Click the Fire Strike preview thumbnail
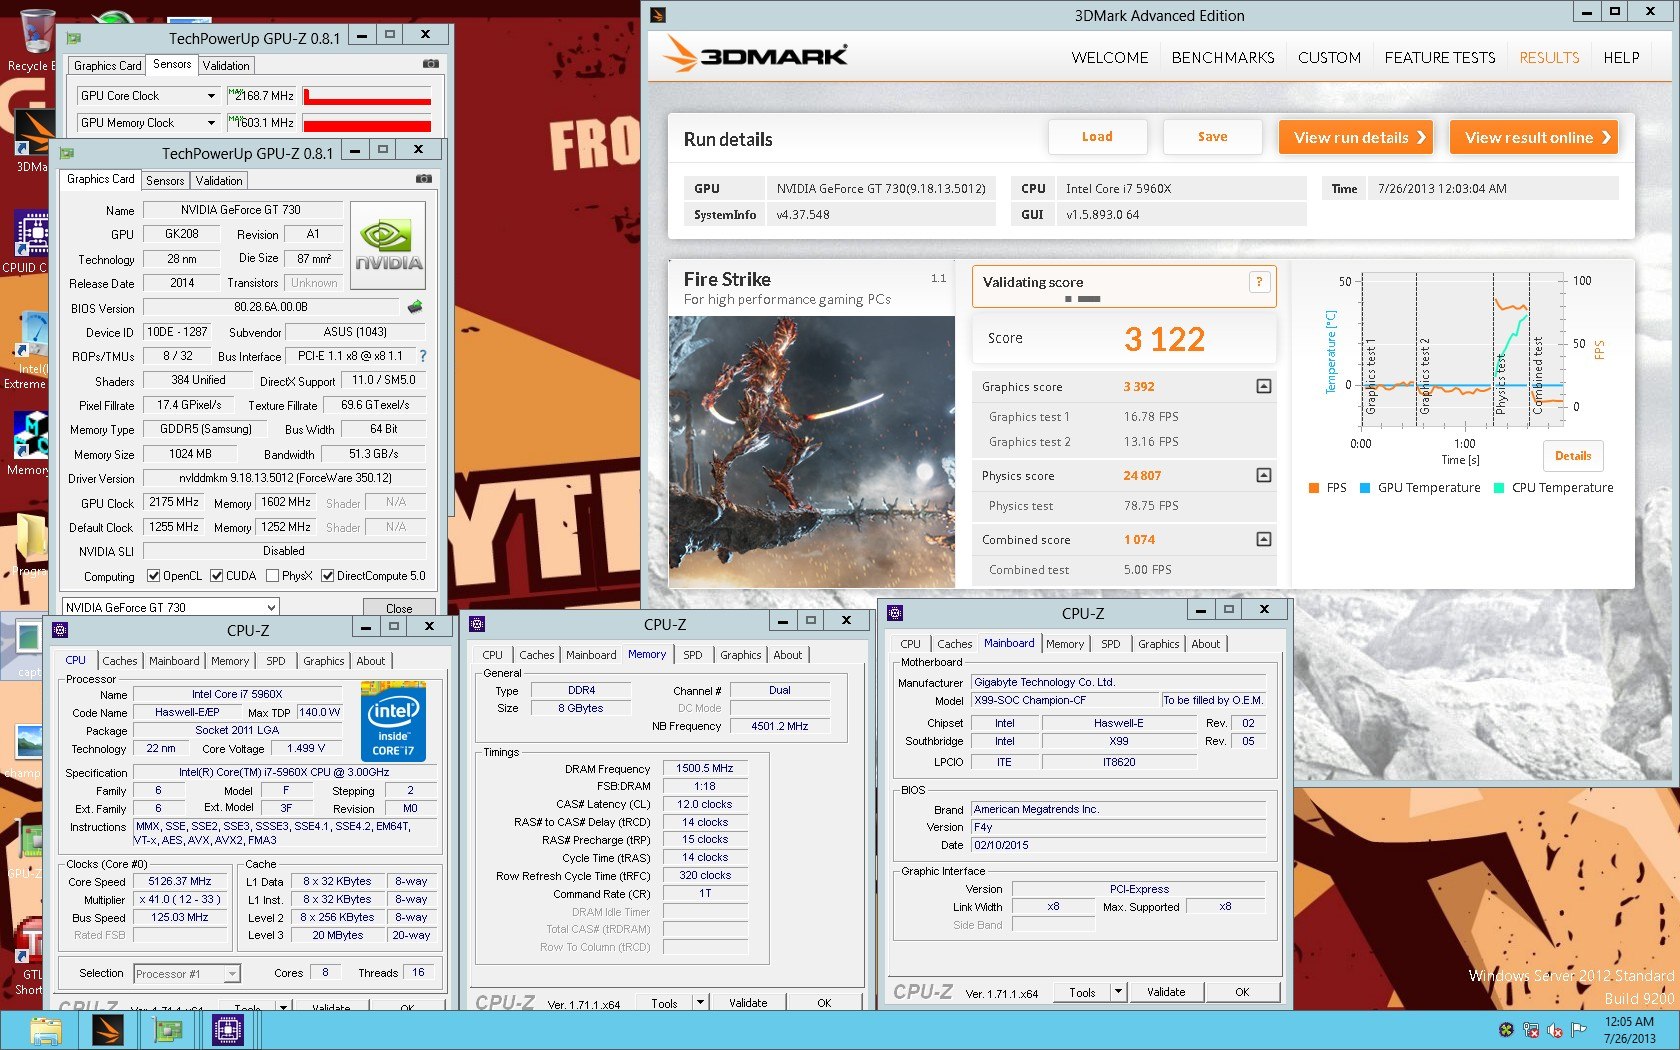1680x1050 pixels. coord(812,452)
